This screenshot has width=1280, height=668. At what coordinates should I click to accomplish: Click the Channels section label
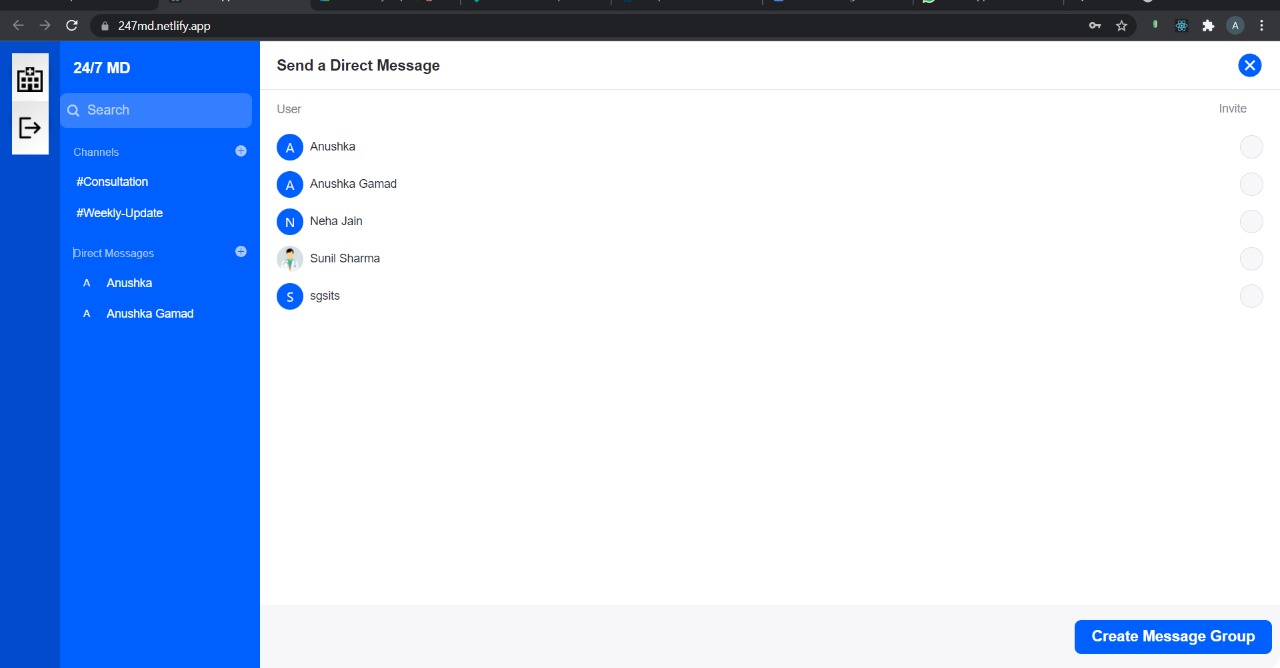pos(96,152)
